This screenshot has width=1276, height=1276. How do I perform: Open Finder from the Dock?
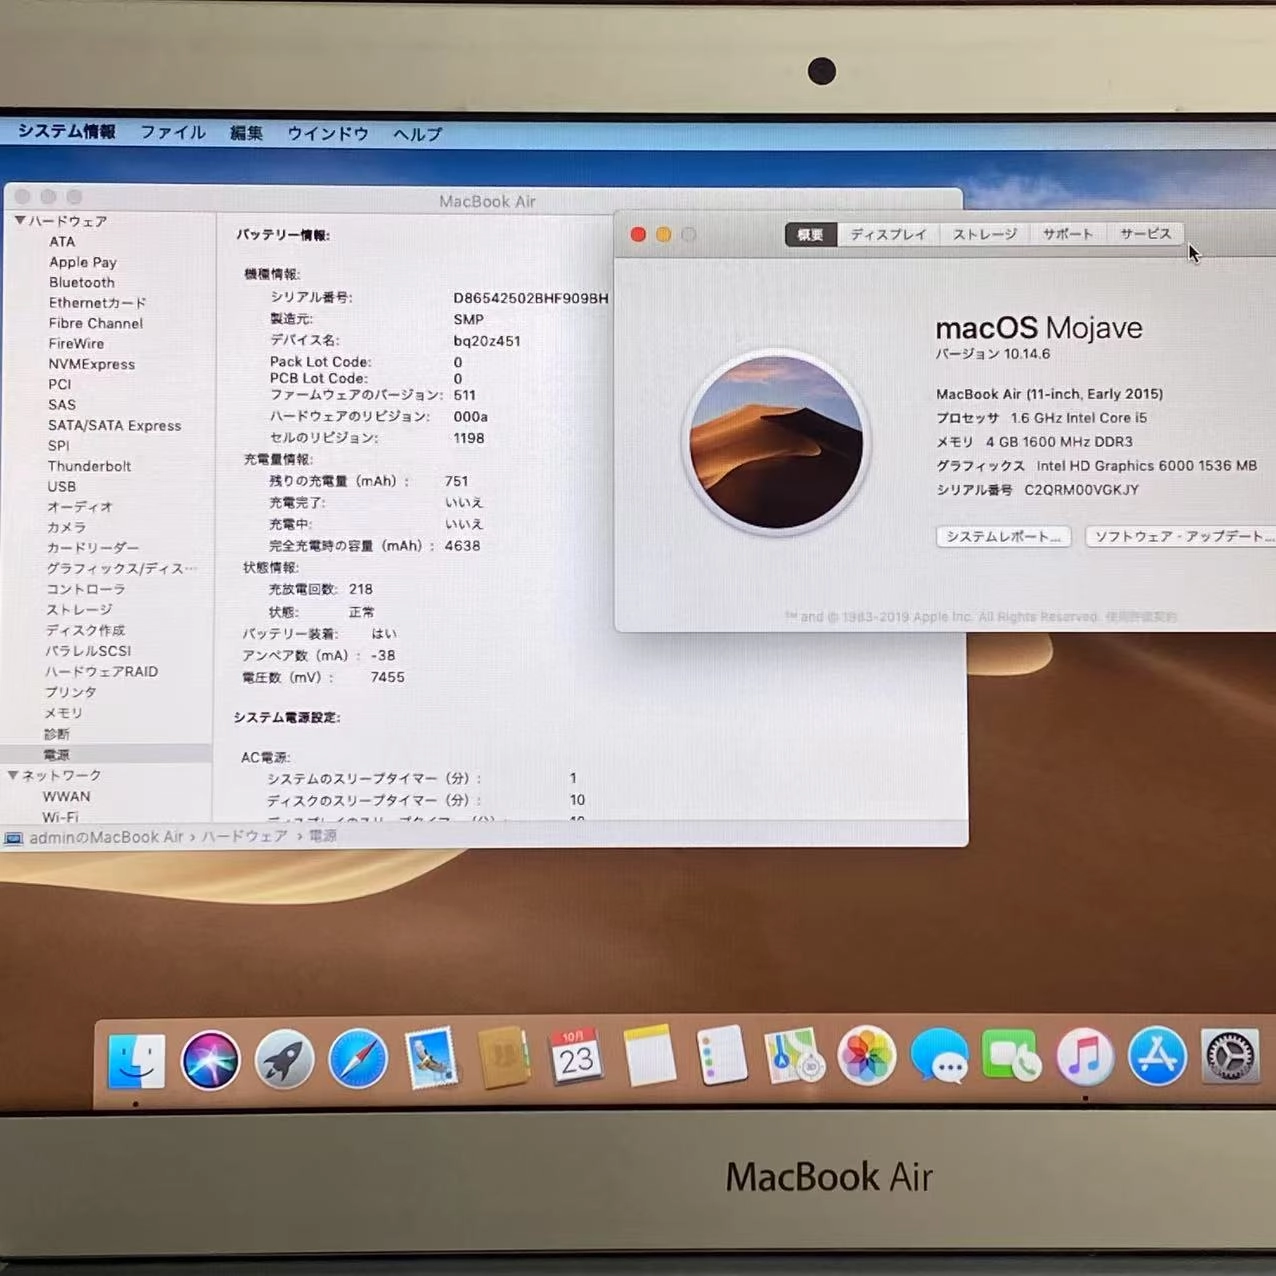point(136,1059)
